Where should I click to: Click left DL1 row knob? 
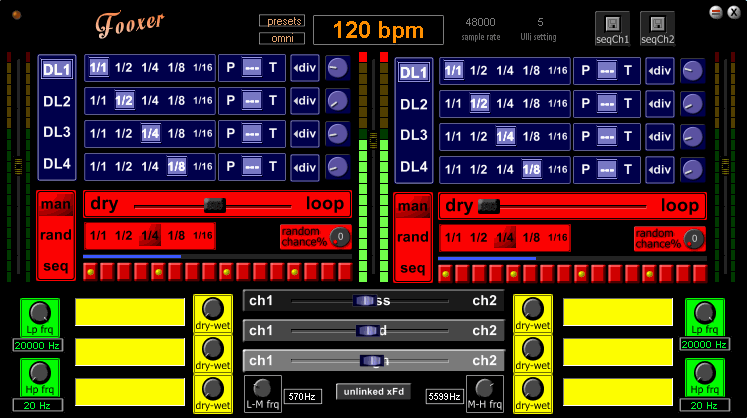(x=337, y=68)
